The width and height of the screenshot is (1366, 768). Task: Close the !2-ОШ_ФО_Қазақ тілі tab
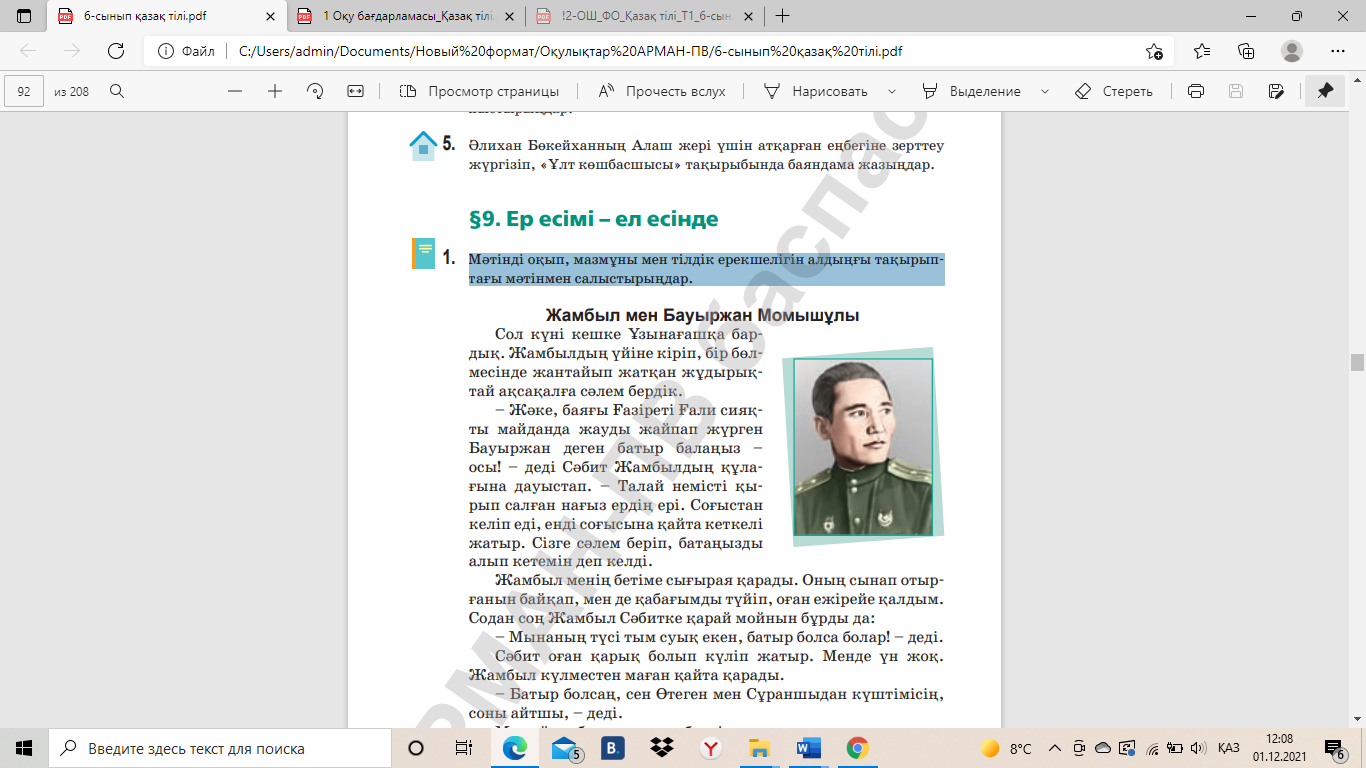coord(747,16)
